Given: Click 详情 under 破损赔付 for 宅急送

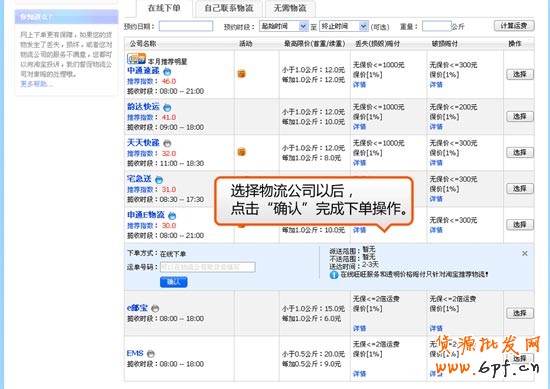Looking at the screenshot, I should (x=436, y=199).
